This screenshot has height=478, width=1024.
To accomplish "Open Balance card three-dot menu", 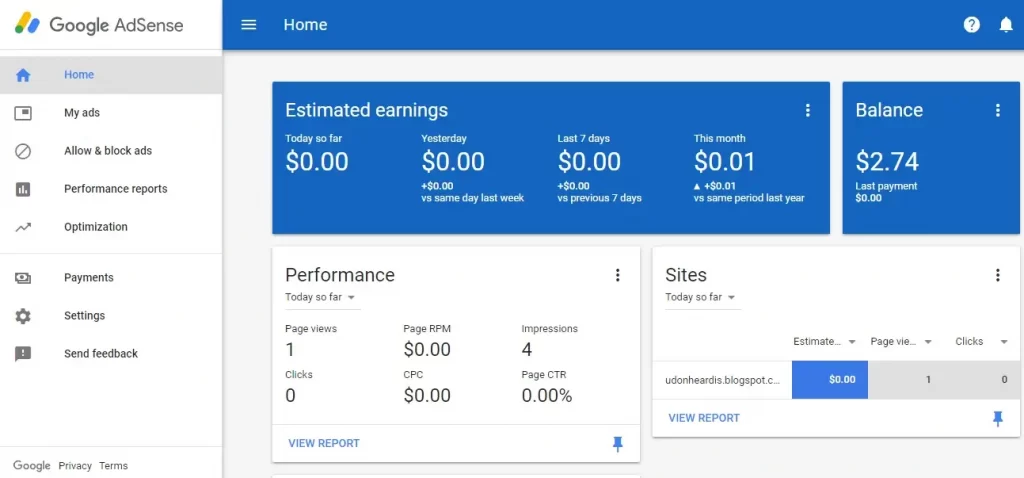I will [x=998, y=110].
